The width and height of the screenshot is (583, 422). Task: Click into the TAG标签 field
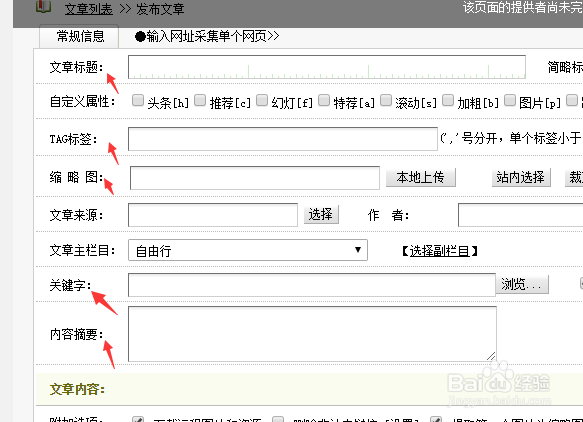[x=283, y=139]
